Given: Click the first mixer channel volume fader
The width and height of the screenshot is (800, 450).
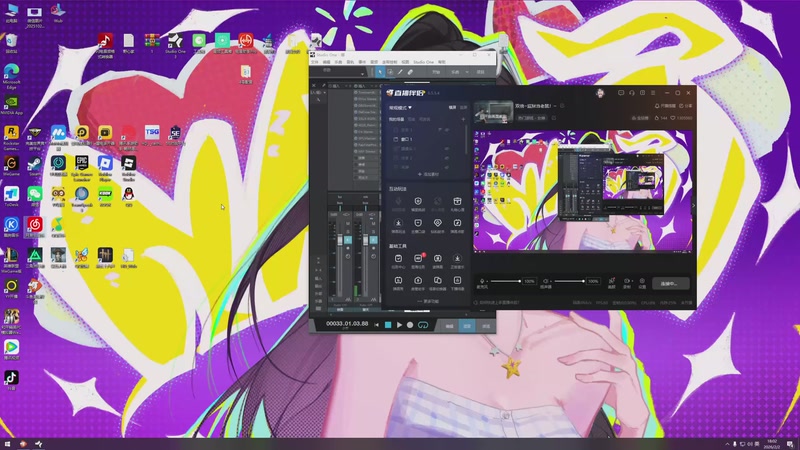Looking at the screenshot, I should tap(340, 240).
